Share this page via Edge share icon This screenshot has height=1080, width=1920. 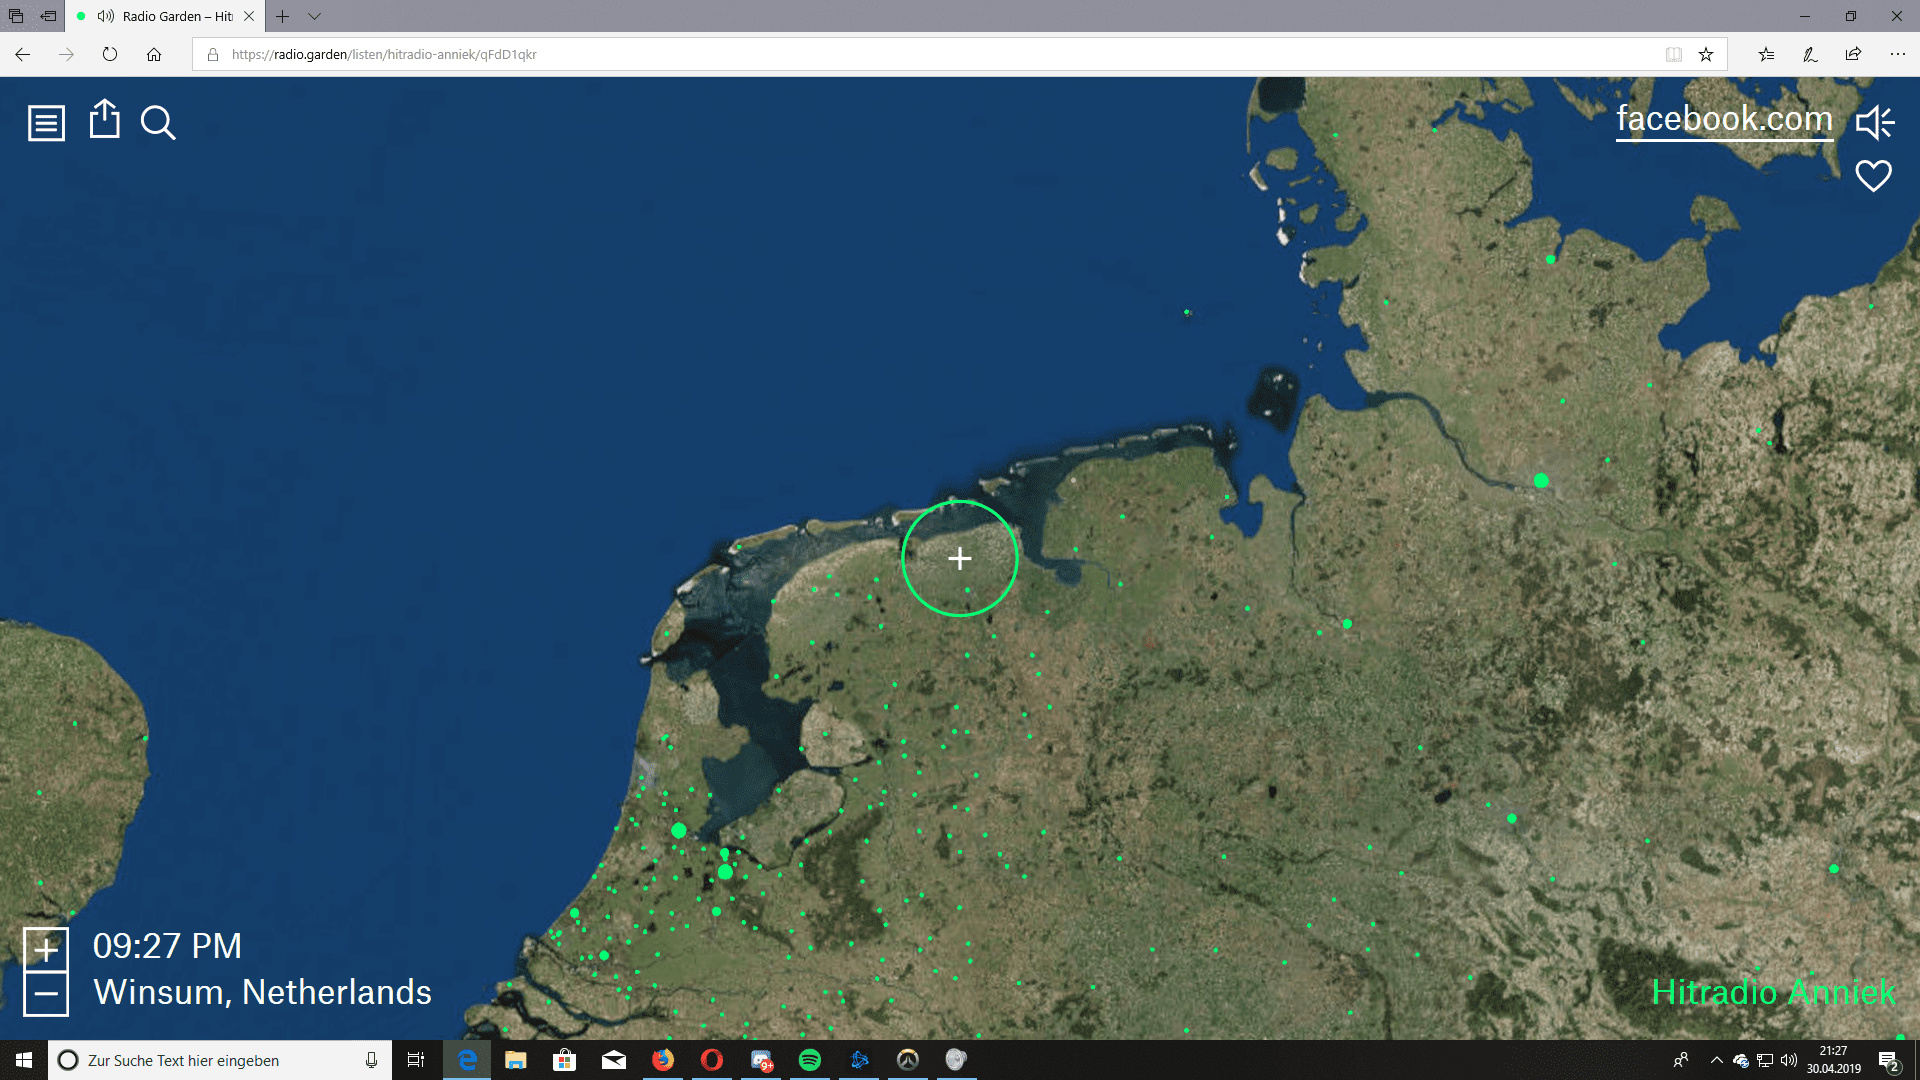1853,54
